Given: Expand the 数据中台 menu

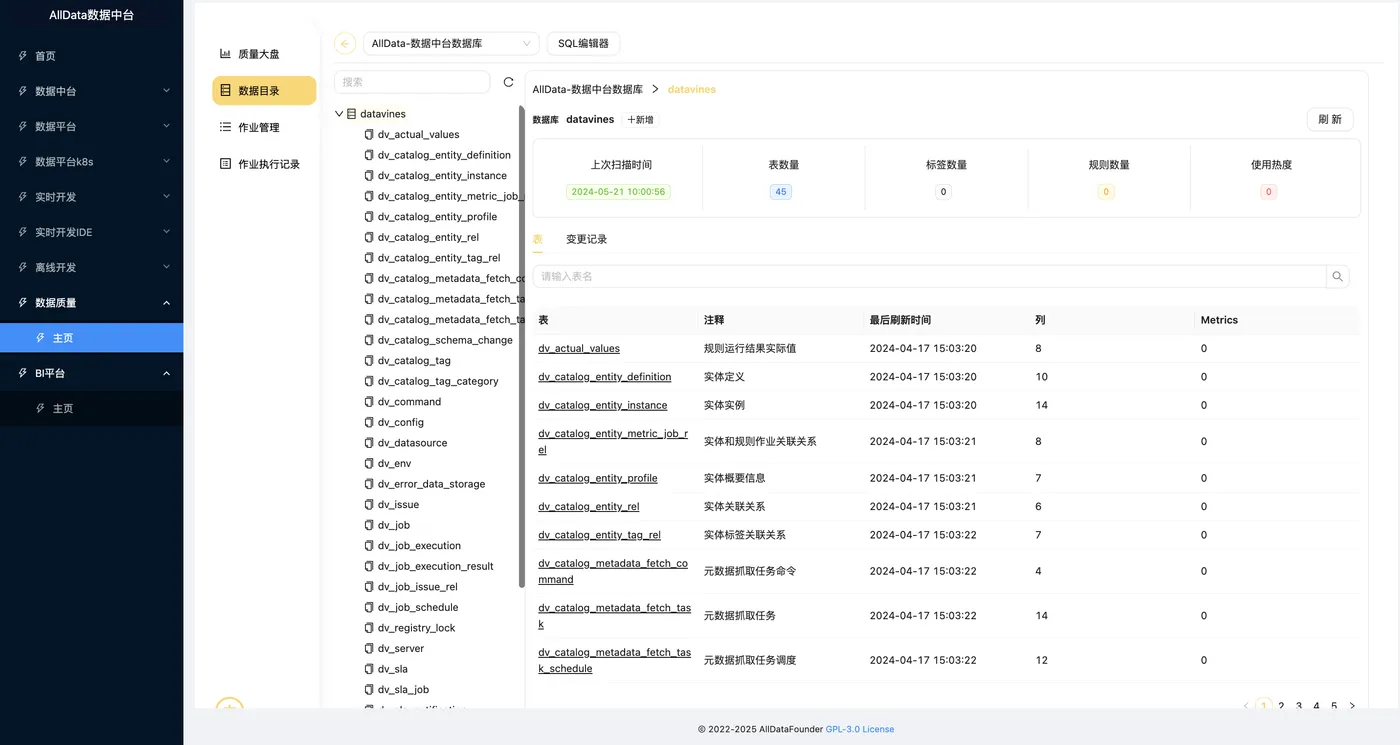Looking at the screenshot, I should (x=91, y=91).
